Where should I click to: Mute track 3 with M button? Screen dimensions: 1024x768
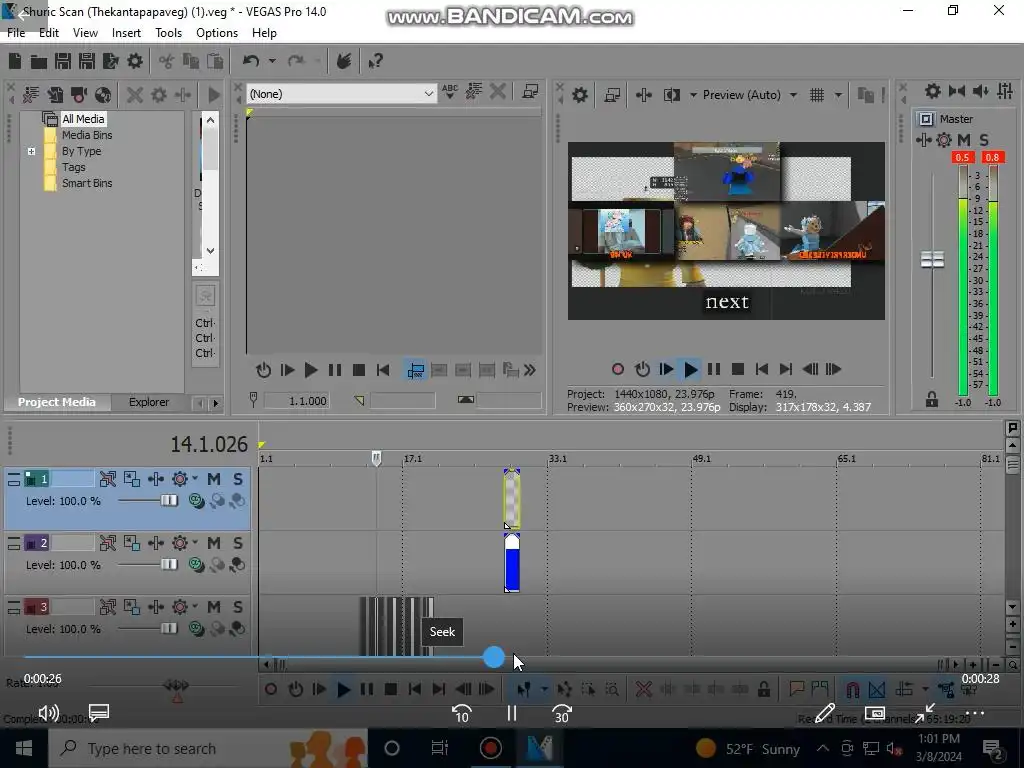(214, 607)
